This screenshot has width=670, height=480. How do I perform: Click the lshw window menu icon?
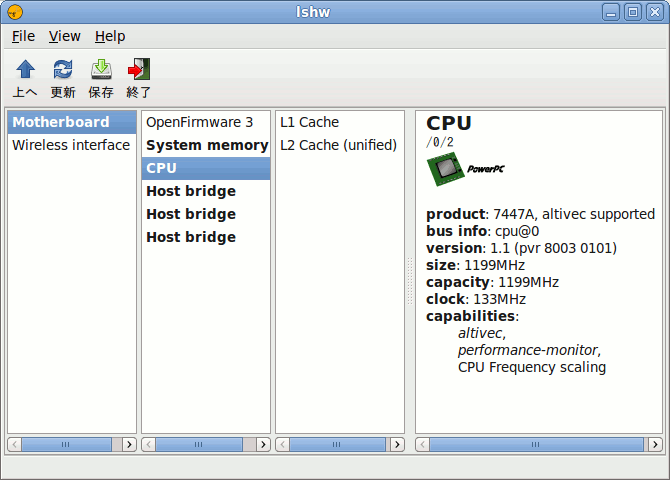pos(13,12)
